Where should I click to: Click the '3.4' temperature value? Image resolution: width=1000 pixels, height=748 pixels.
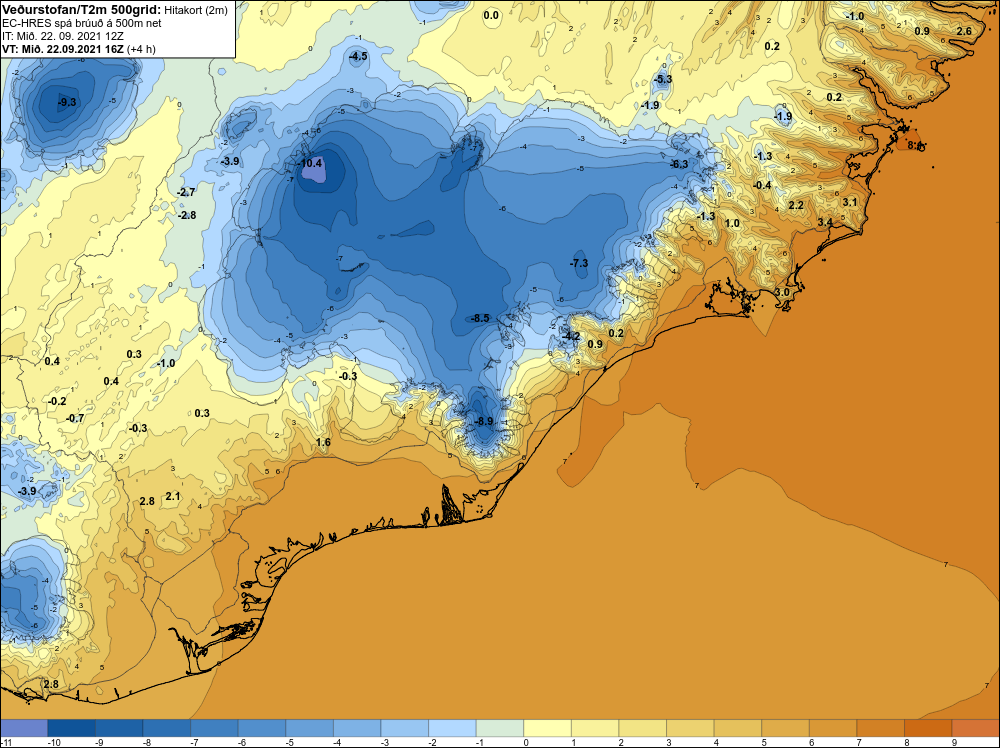click(825, 222)
